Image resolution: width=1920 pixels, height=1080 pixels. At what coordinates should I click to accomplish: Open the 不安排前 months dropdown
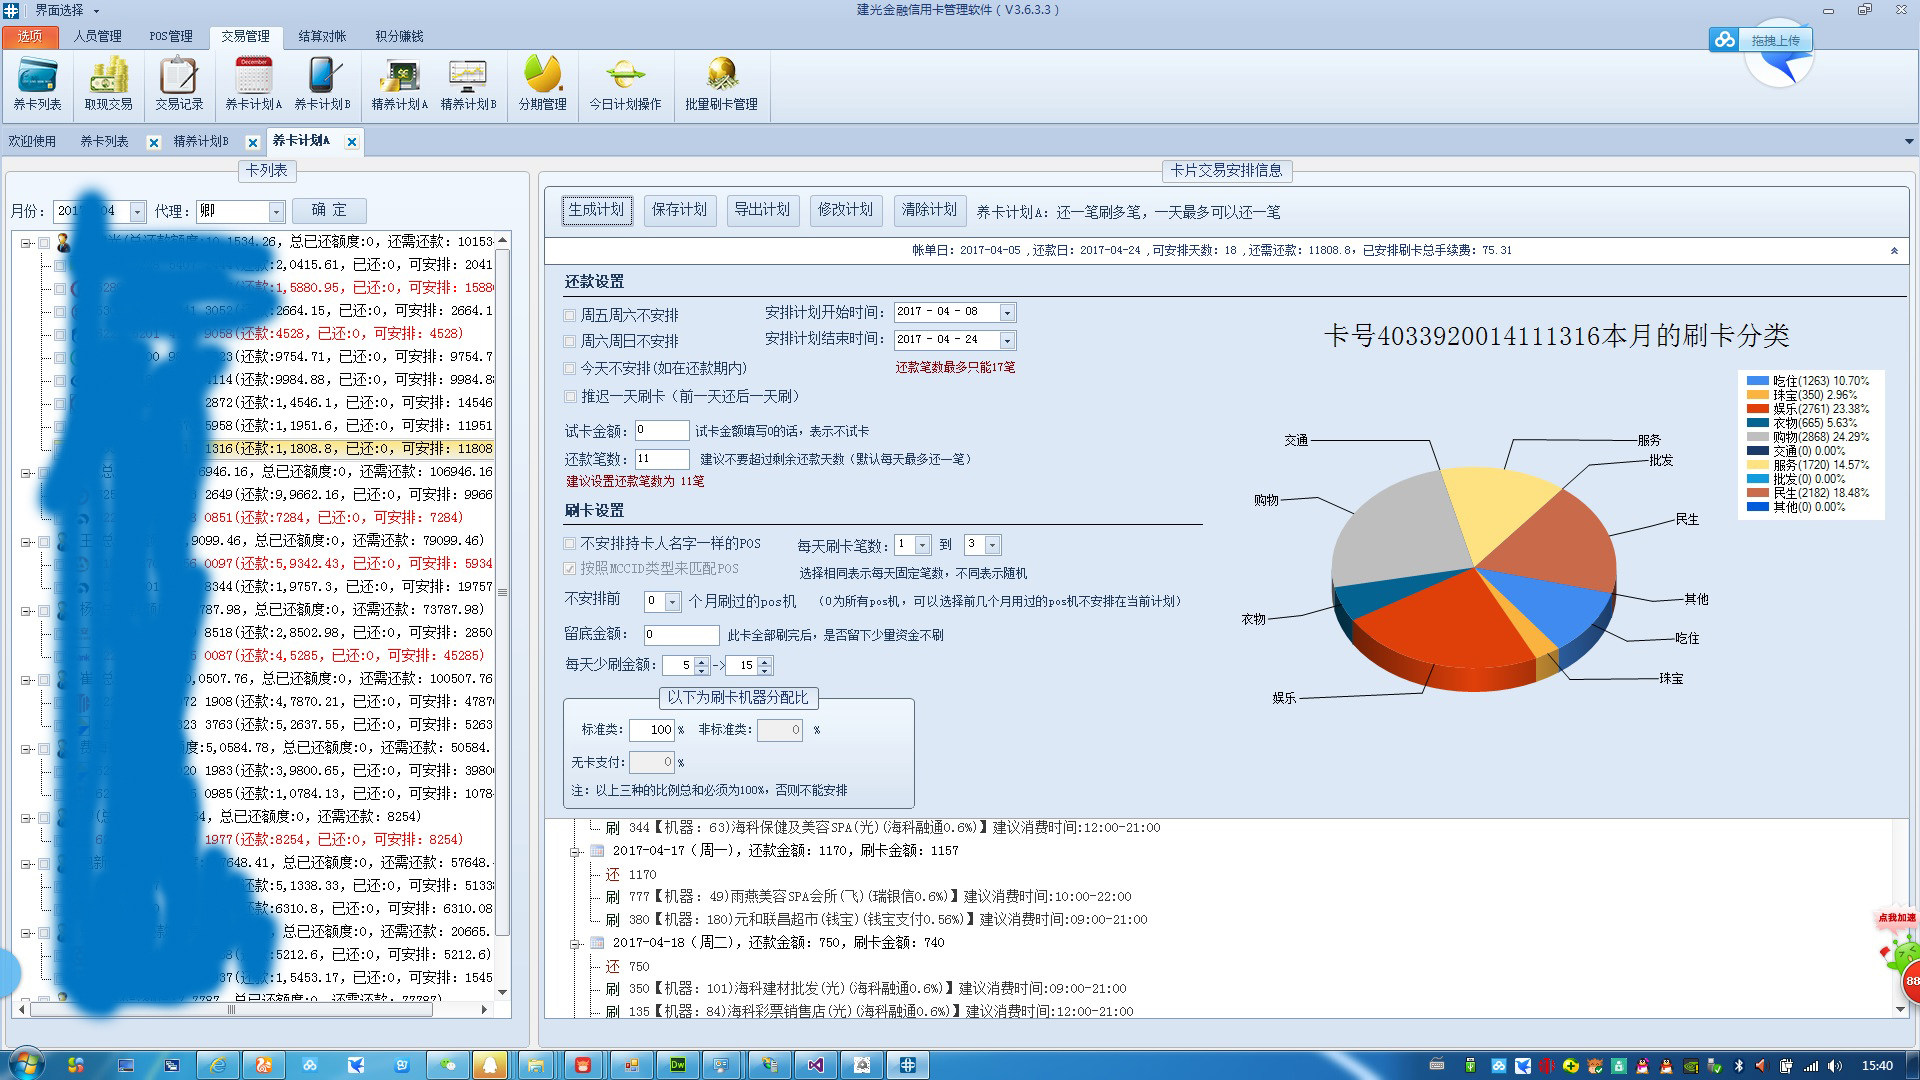coord(673,602)
